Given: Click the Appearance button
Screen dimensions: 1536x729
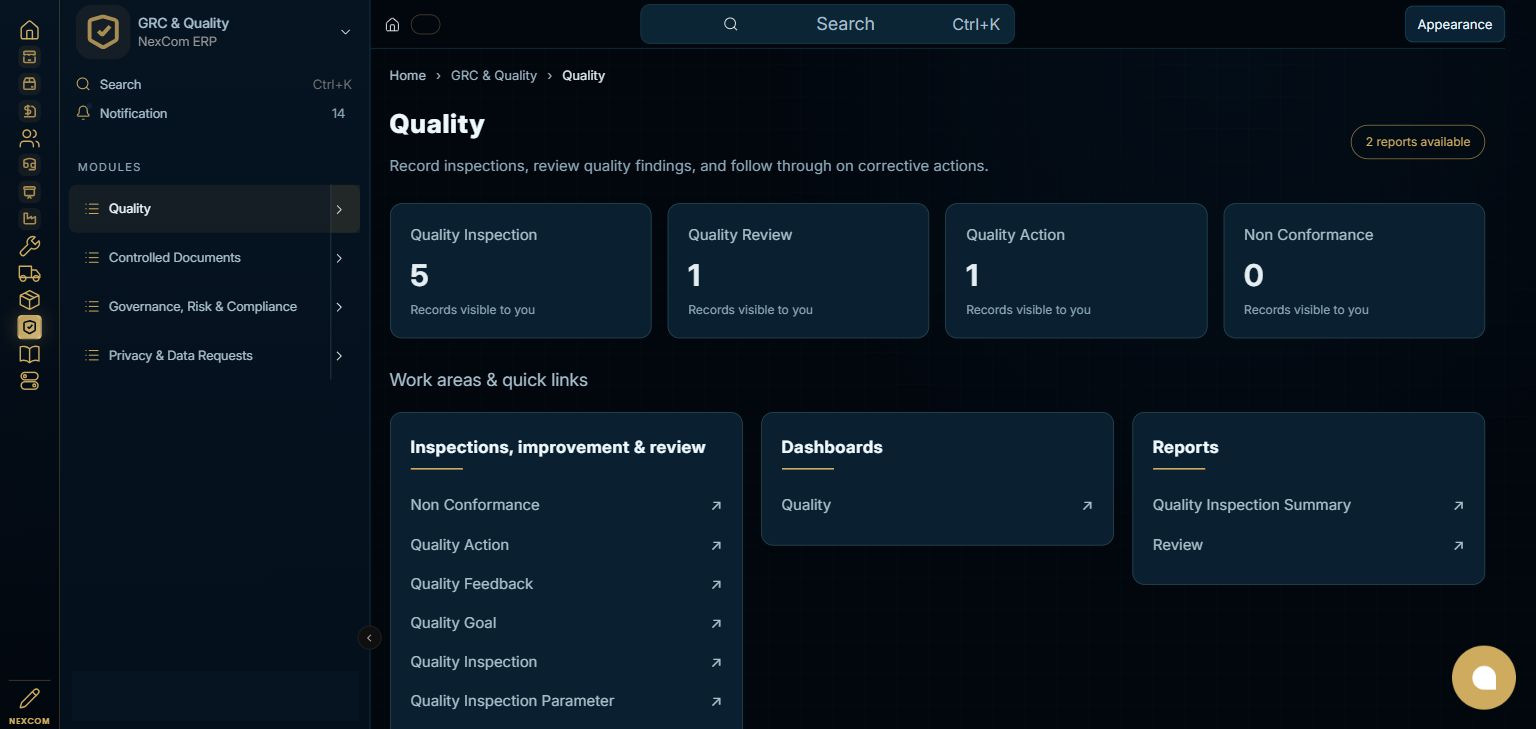Looking at the screenshot, I should (x=1454, y=25).
